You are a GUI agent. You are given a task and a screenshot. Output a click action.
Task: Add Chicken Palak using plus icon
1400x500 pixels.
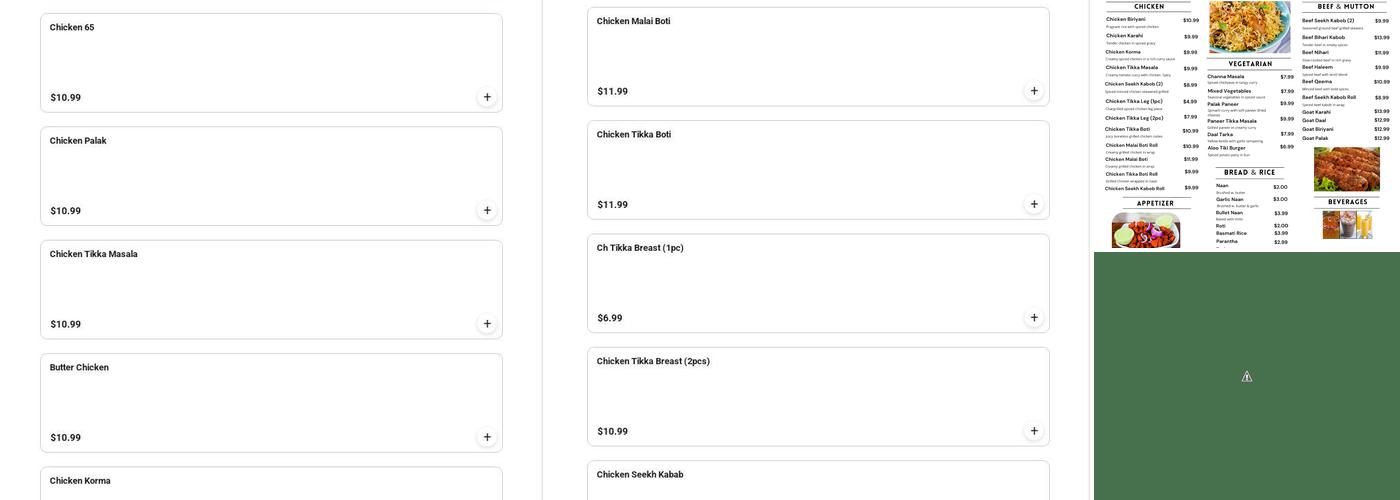(487, 210)
